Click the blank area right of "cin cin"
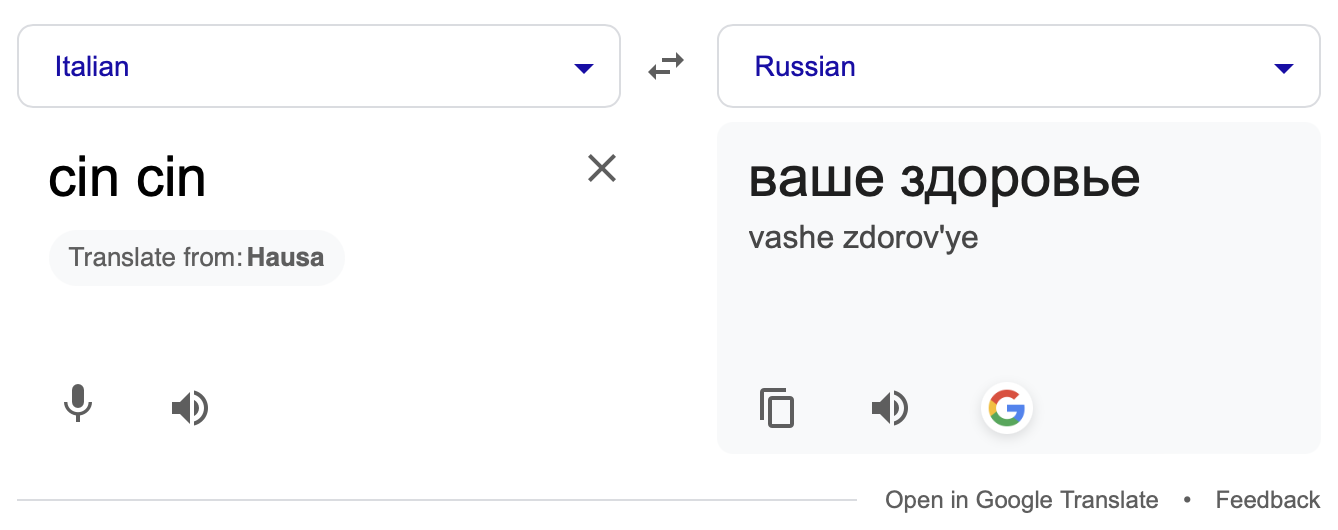Screen dimensions: 1338x530 400,178
